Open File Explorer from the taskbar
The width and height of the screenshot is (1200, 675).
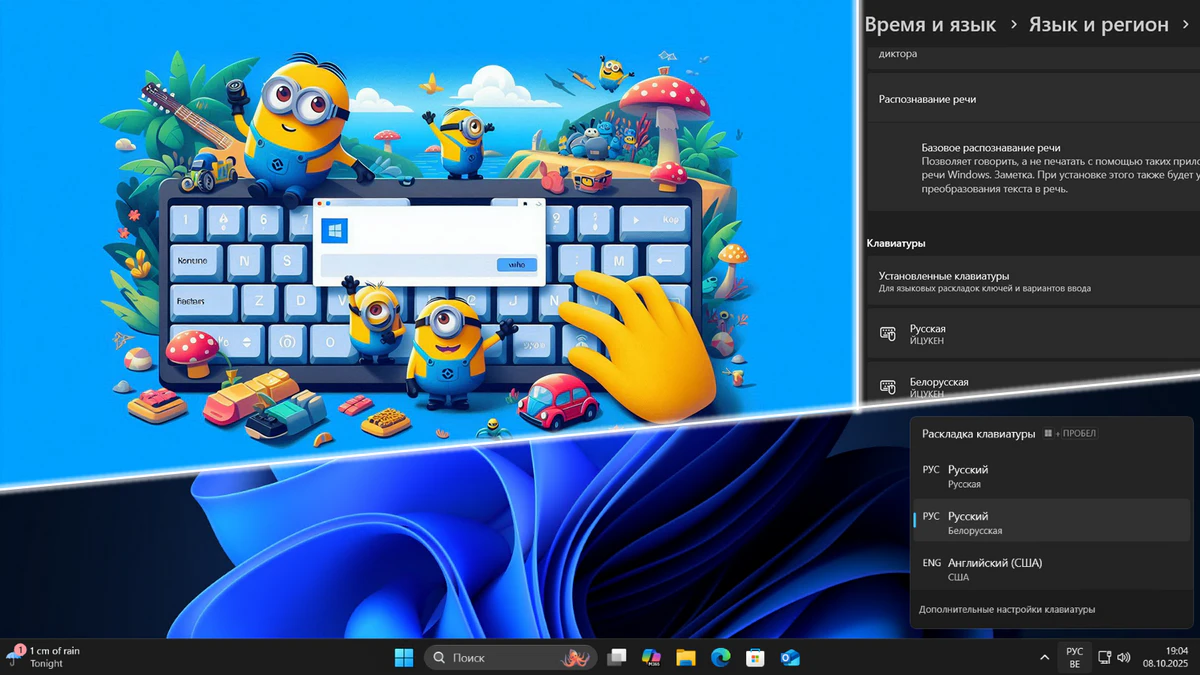point(684,657)
